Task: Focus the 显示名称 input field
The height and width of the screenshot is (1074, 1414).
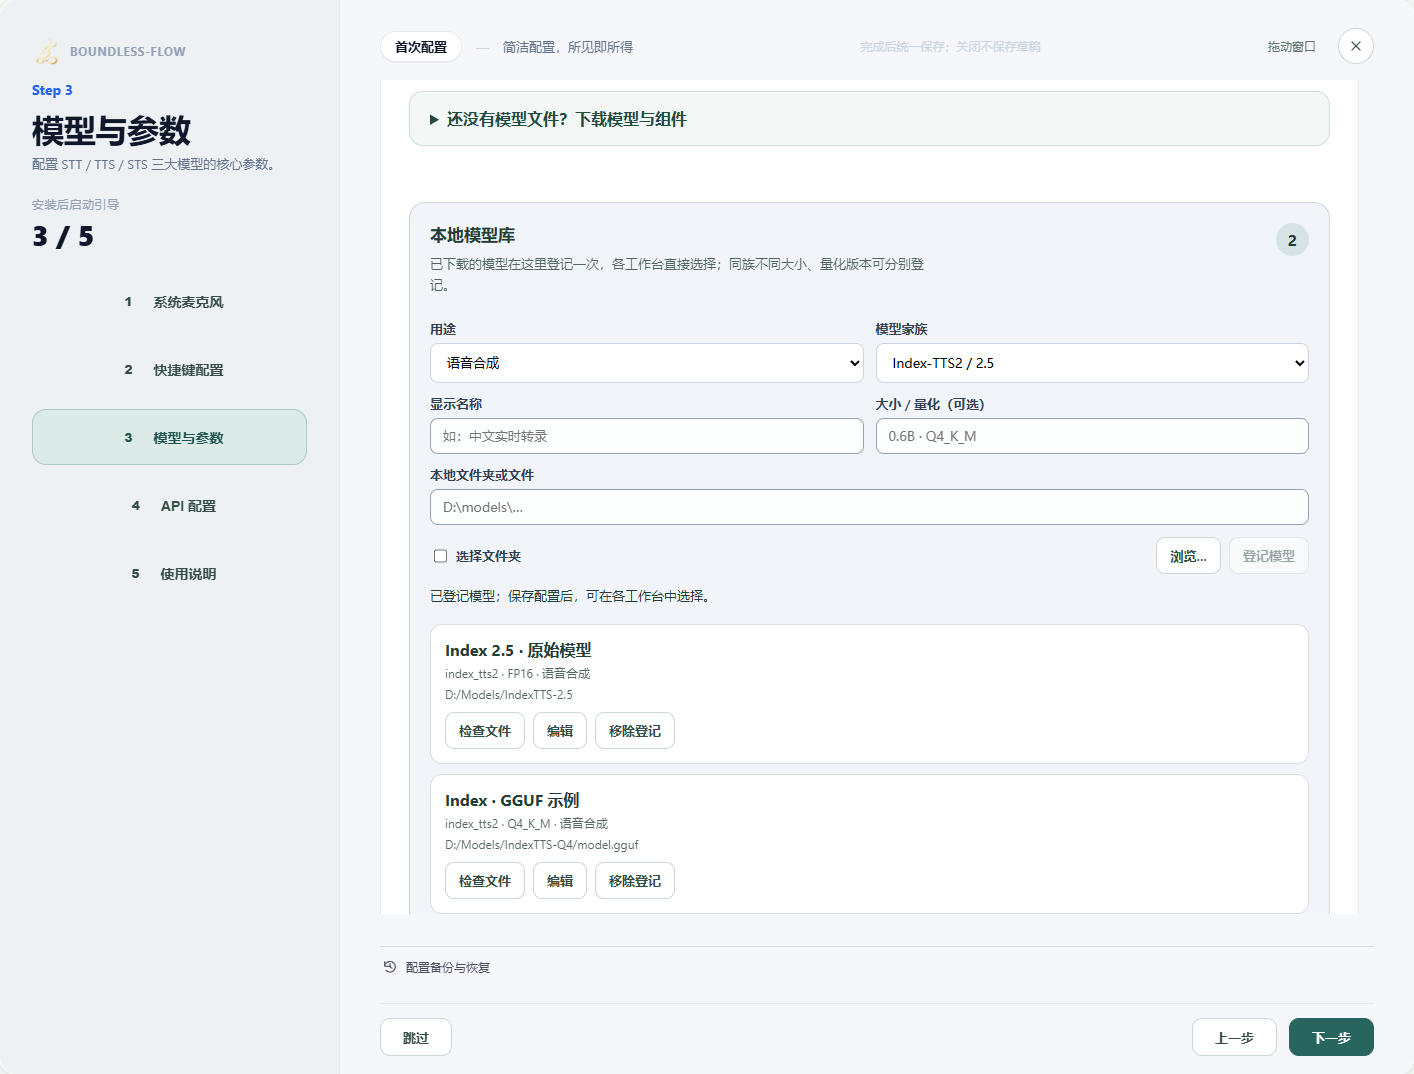Action: 647,436
